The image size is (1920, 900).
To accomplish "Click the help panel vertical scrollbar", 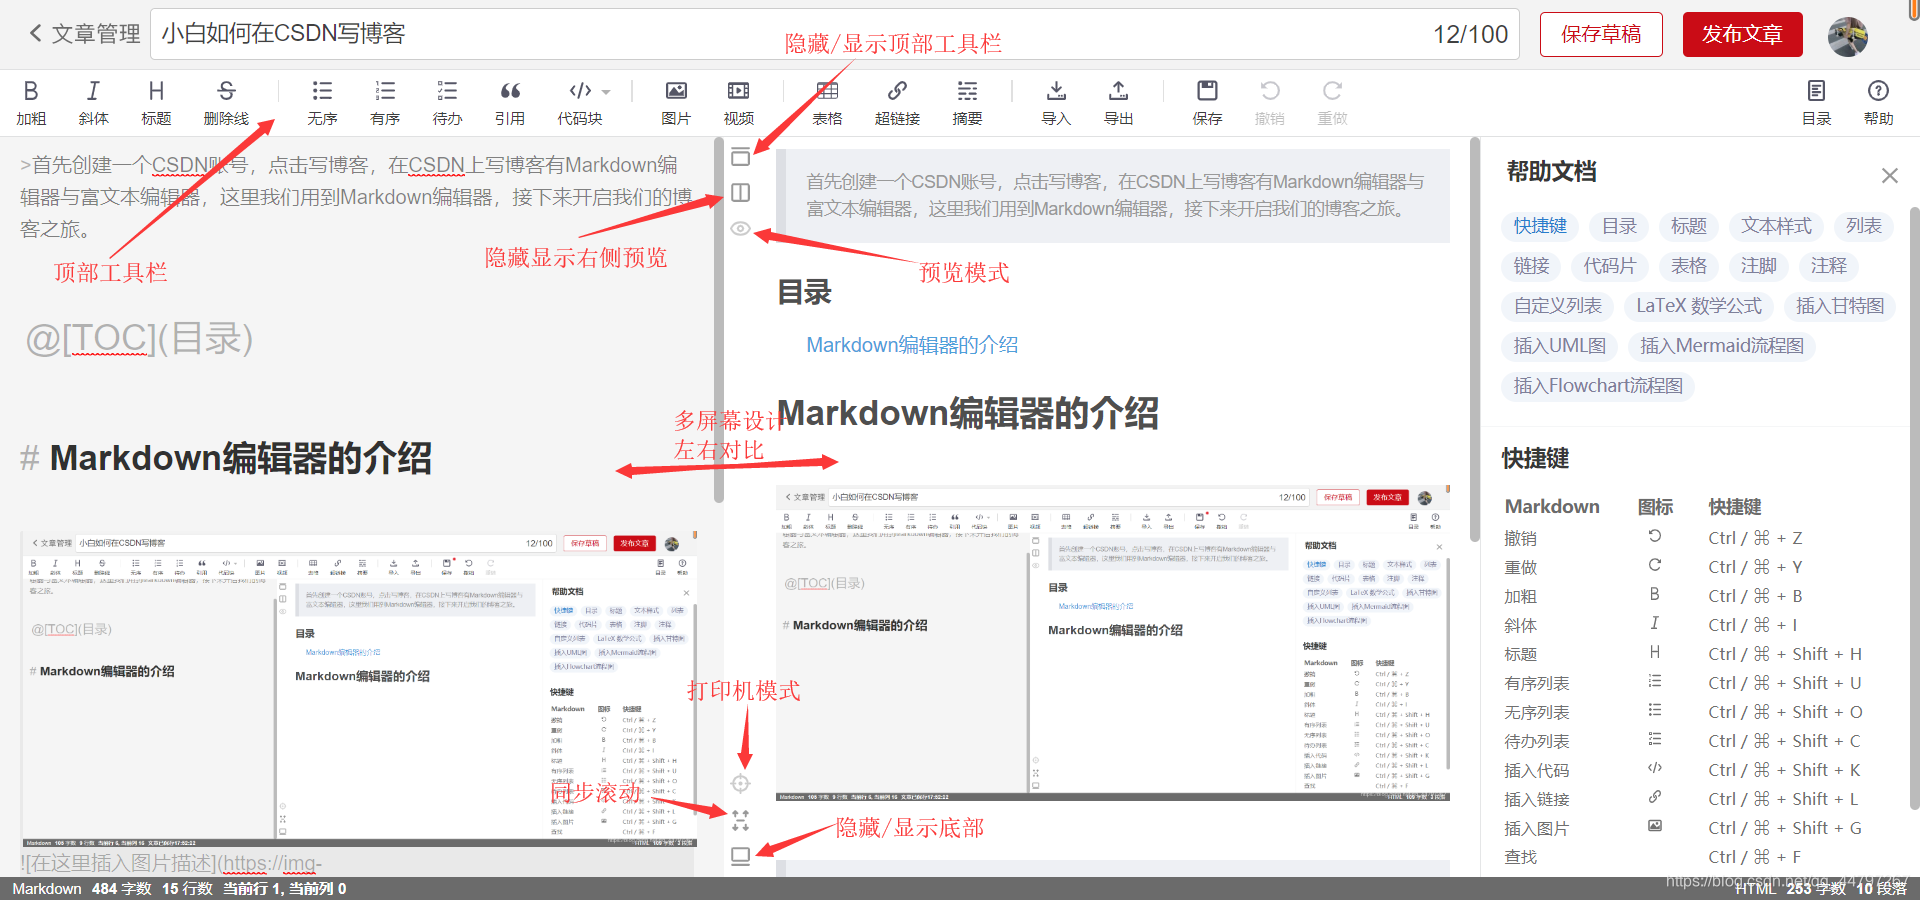I will pos(1914,508).
